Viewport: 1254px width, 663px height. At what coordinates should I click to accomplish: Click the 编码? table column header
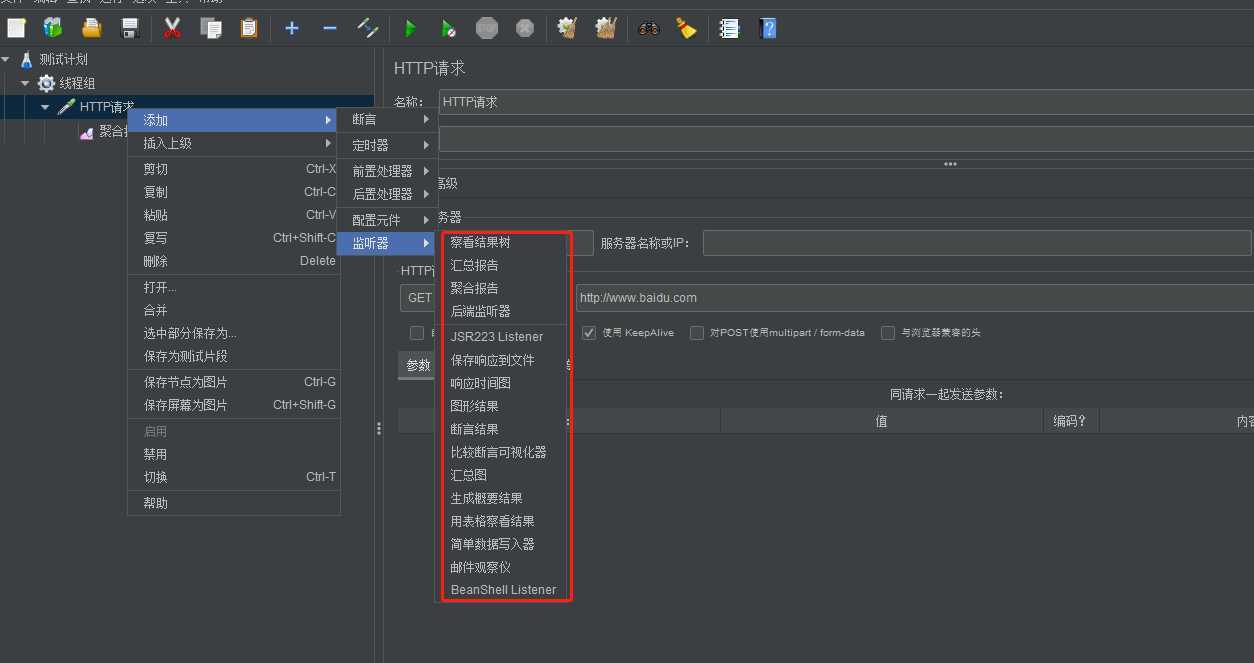pyautogui.click(x=1070, y=421)
